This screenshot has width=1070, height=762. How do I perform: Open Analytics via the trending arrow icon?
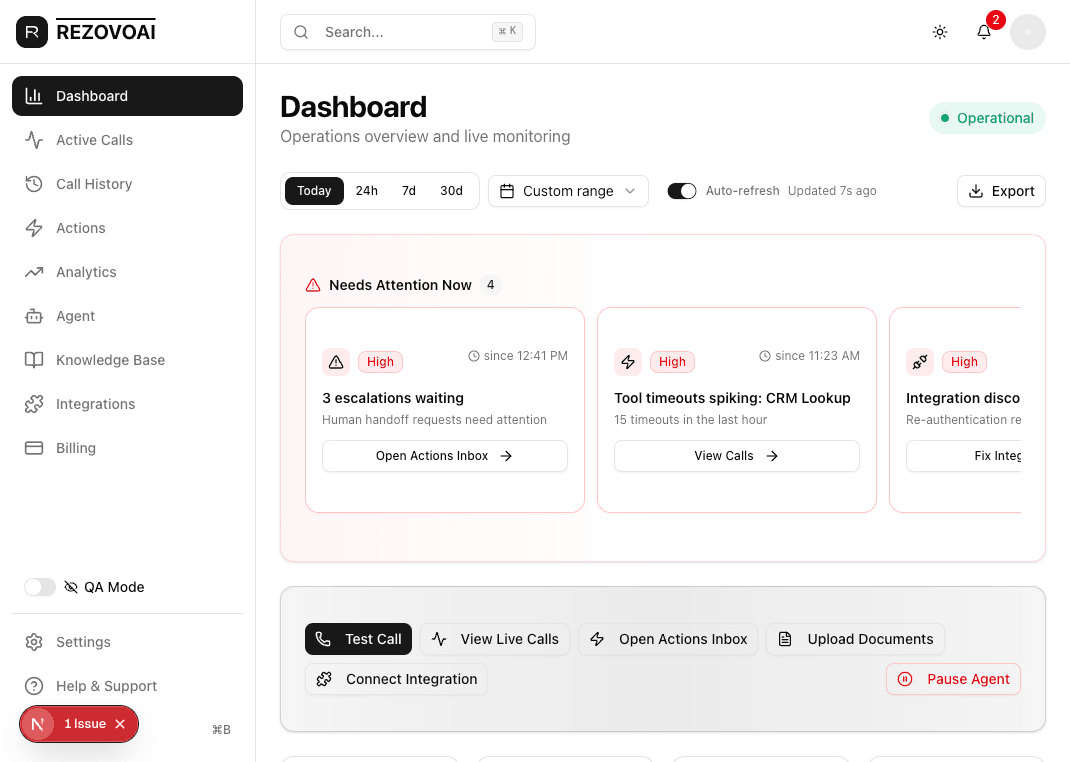click(x=33, y=272)
